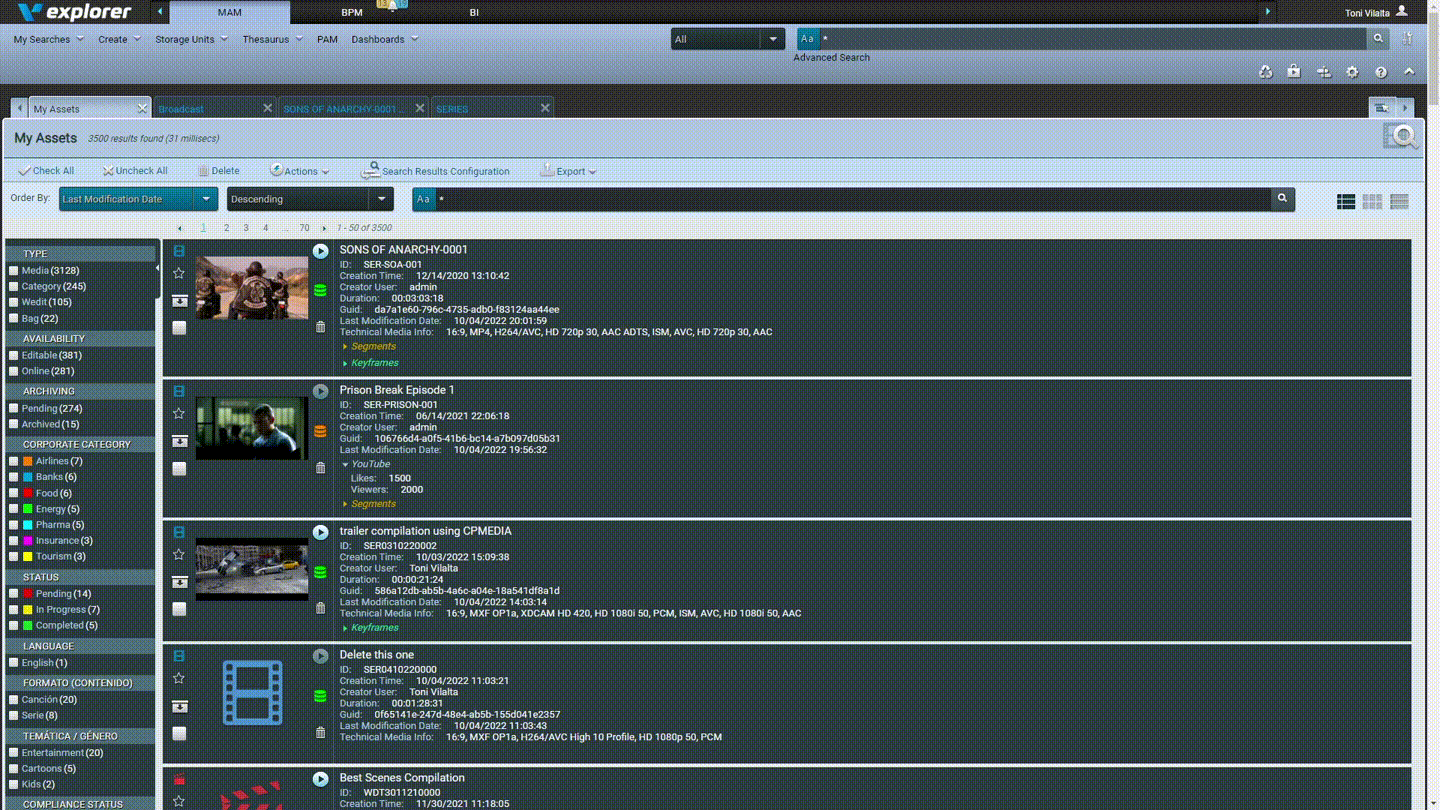
Task: Switch to compact rows view
Action: point(1399,201)
